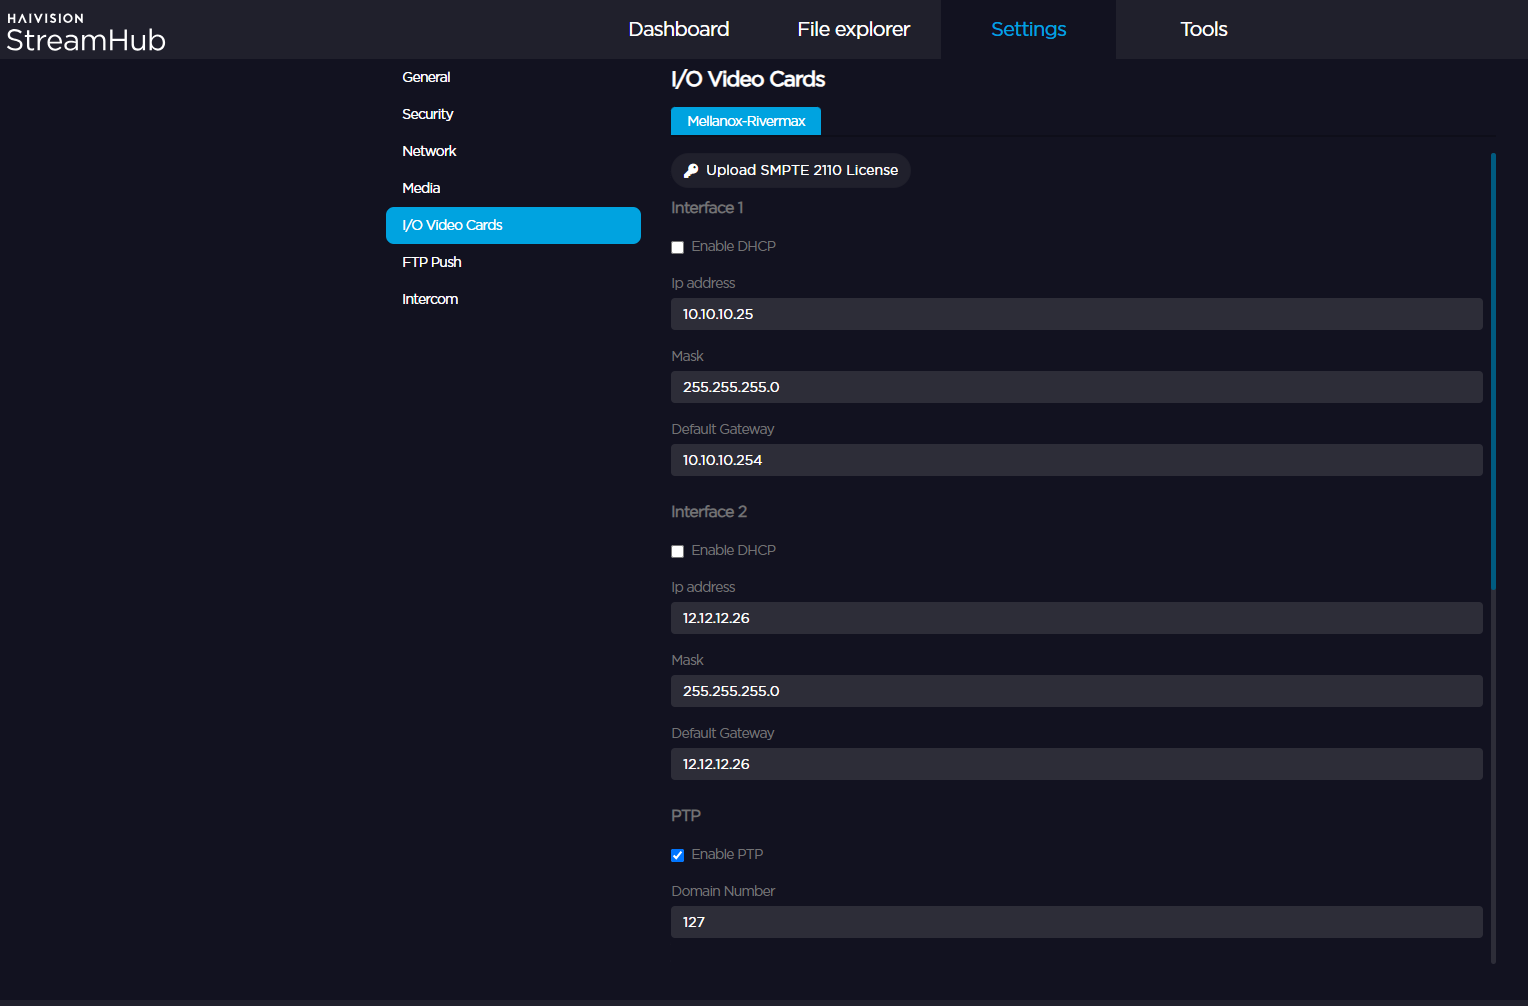Select the PTP Domain Number field
This screenshot has height=1006, width=1528.
[x=1076, y=921]
